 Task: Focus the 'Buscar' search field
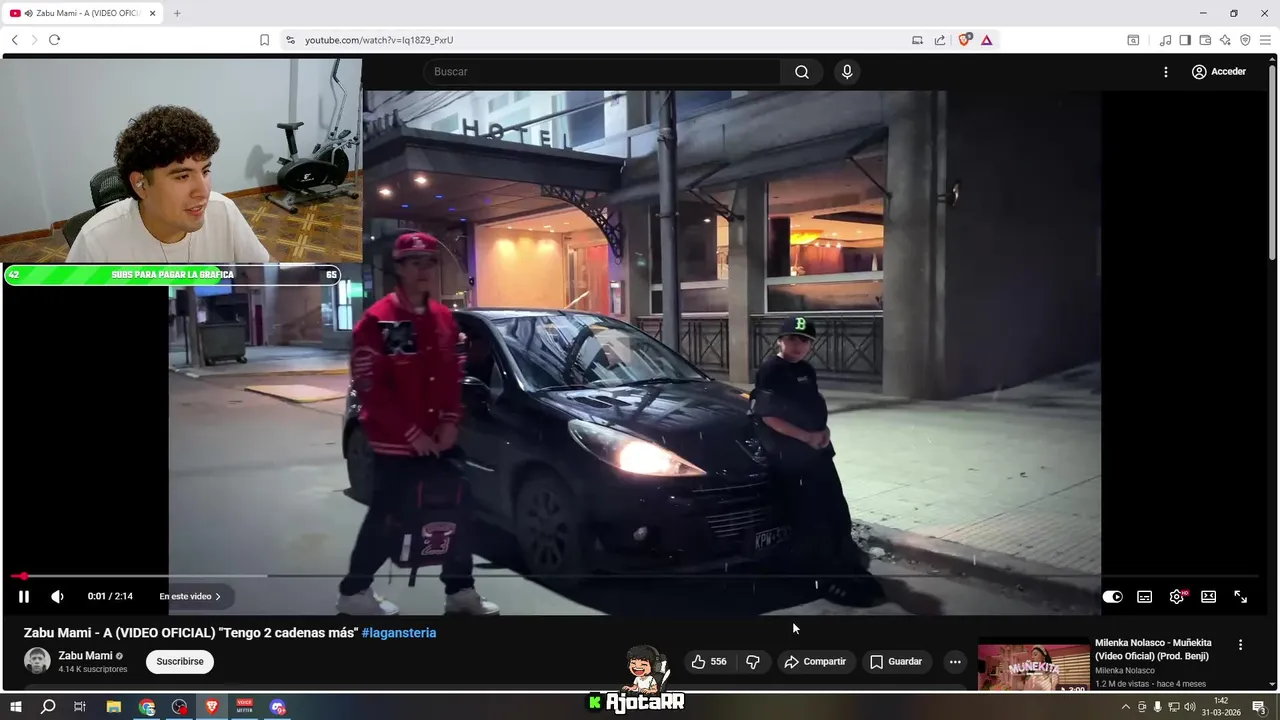pyautogui.click(x=602, y=72)
